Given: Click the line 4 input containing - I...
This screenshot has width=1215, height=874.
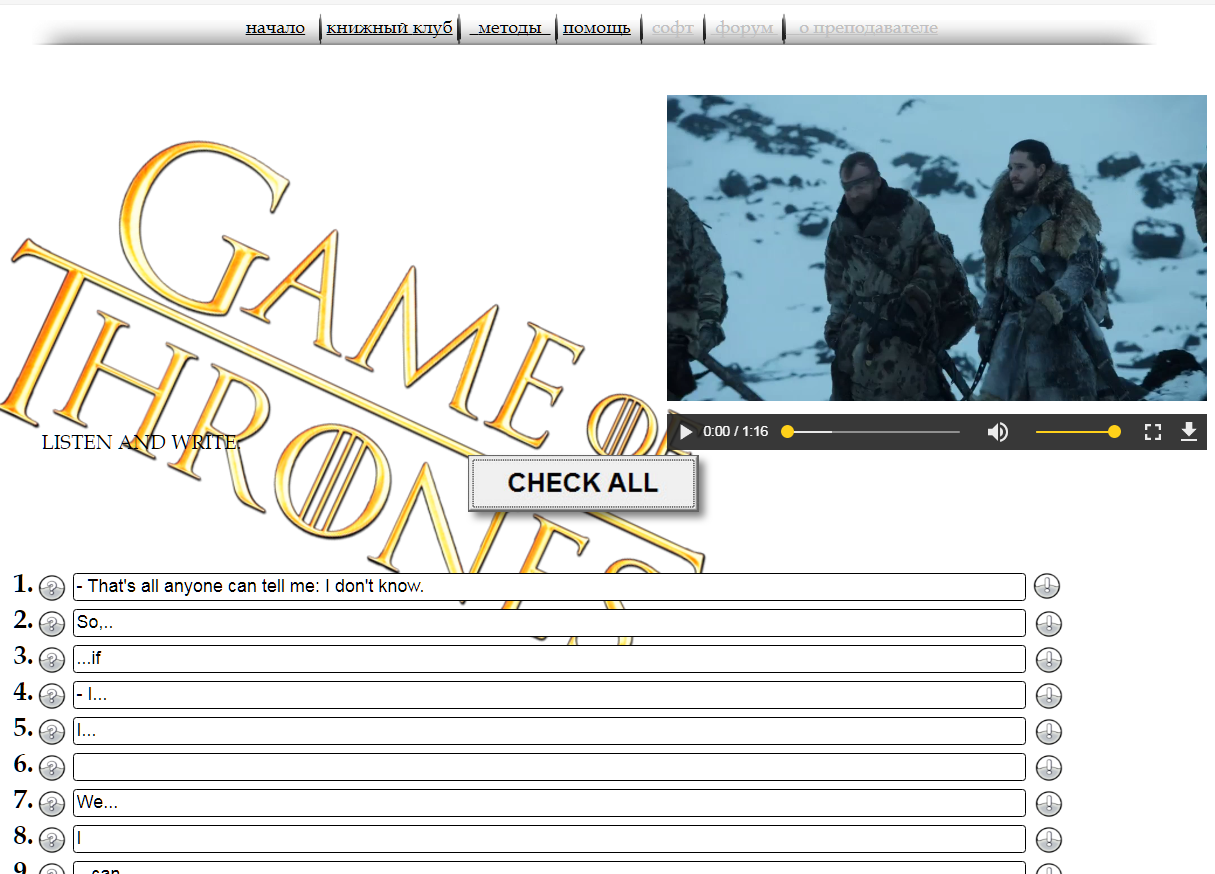Looking at the screenshot, I should [x=549, y=695].
